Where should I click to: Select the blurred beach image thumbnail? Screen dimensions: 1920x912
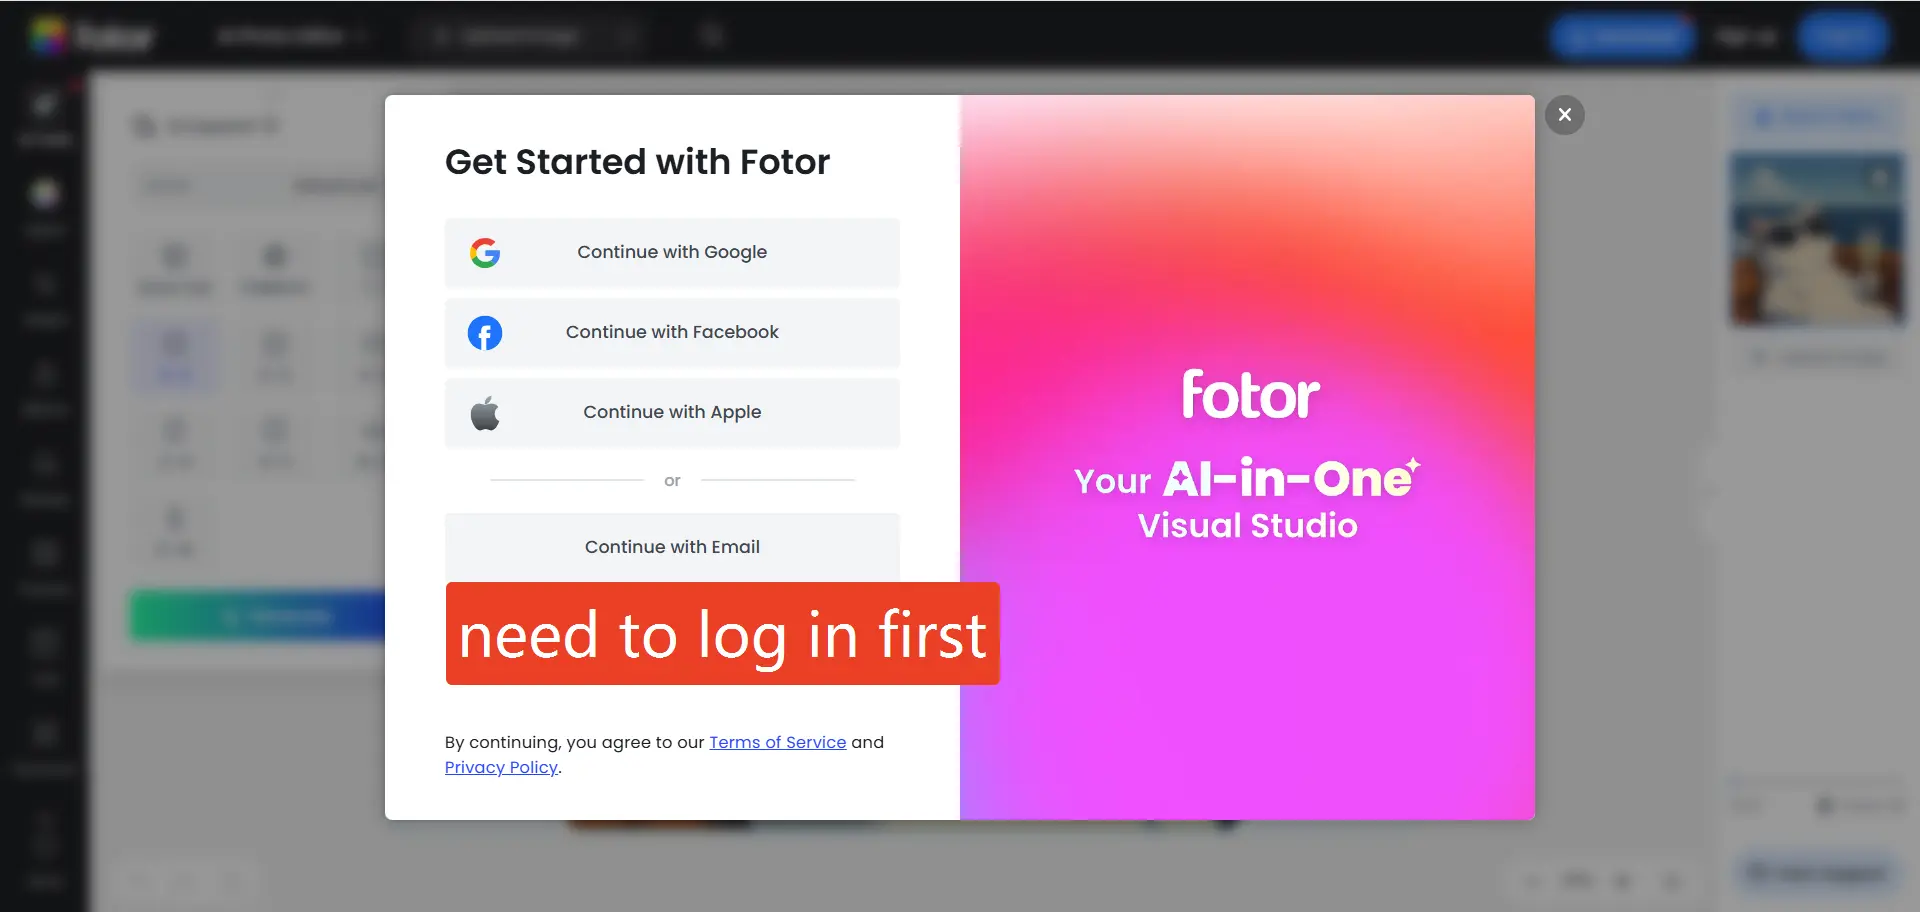click(x=1817, y=238)
